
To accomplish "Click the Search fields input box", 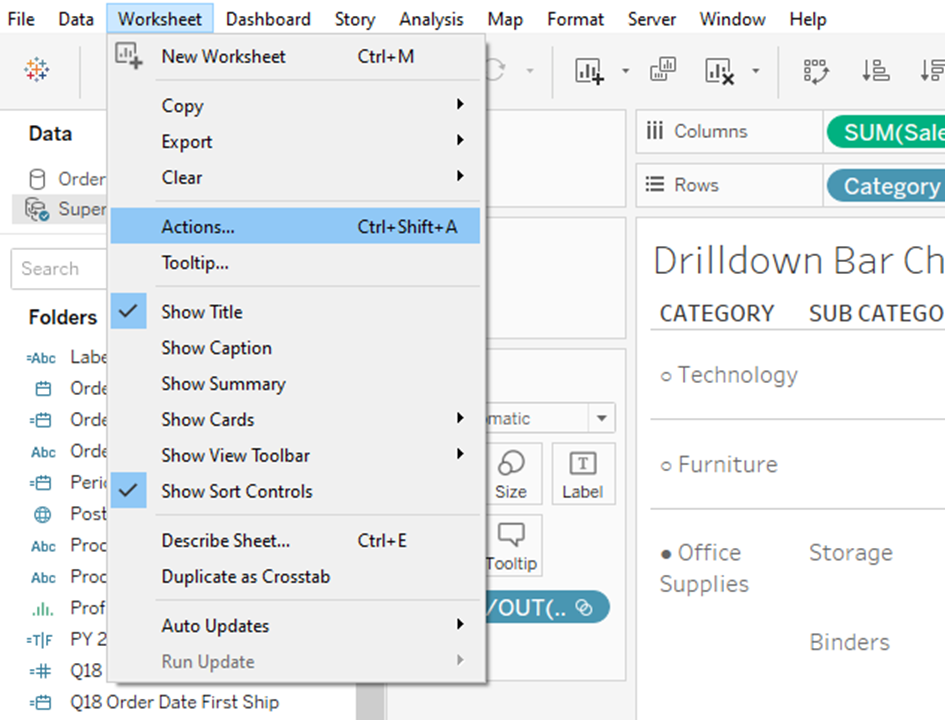I will pyautogui.click(x=59, y=269).
